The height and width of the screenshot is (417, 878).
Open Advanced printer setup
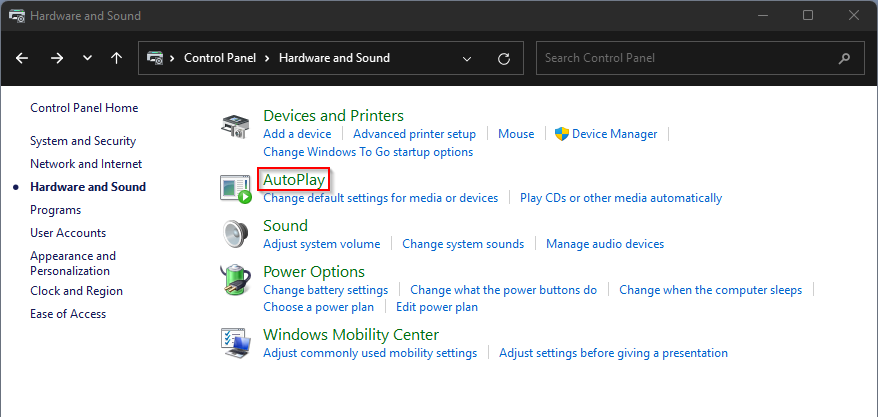tap(414, 134)
